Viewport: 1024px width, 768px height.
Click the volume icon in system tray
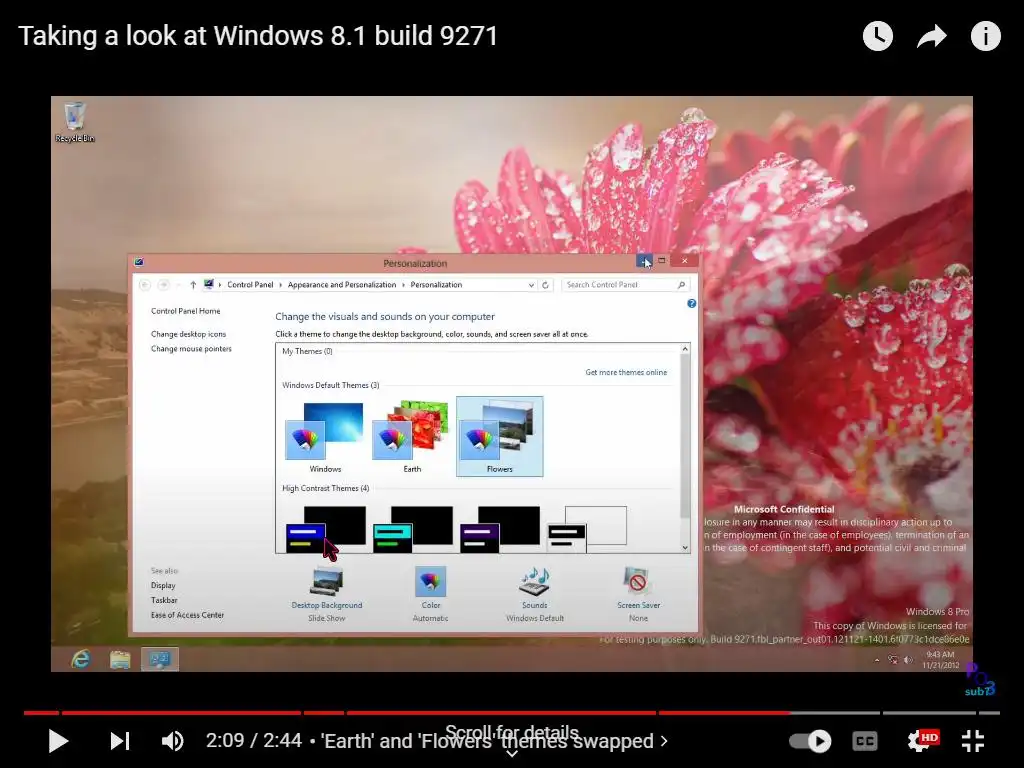pyautogui.click(x=908, y=660)
